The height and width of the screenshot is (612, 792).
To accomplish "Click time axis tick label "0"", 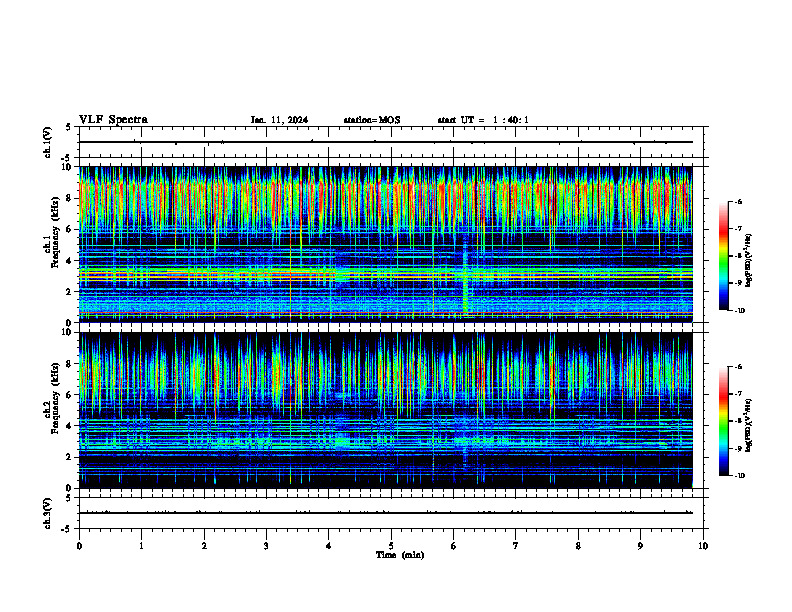I will pyautogui.click(x=79, y=546).
